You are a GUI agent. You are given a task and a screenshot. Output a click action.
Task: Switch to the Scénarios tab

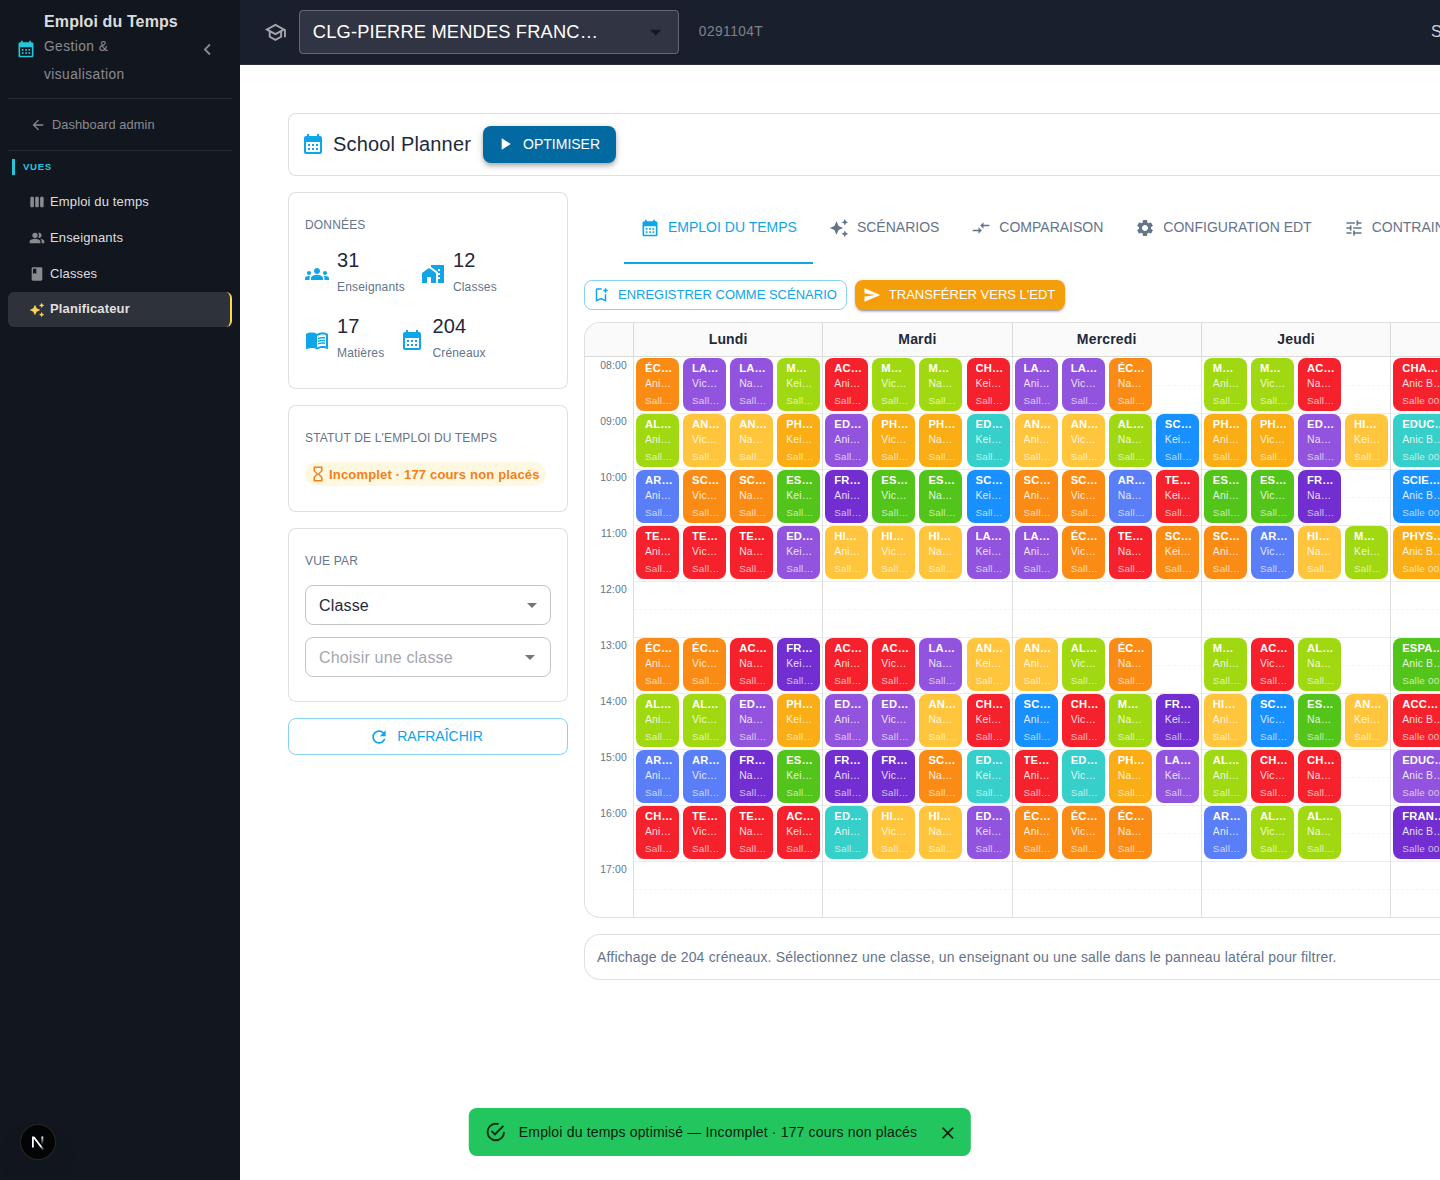[884, 228]
